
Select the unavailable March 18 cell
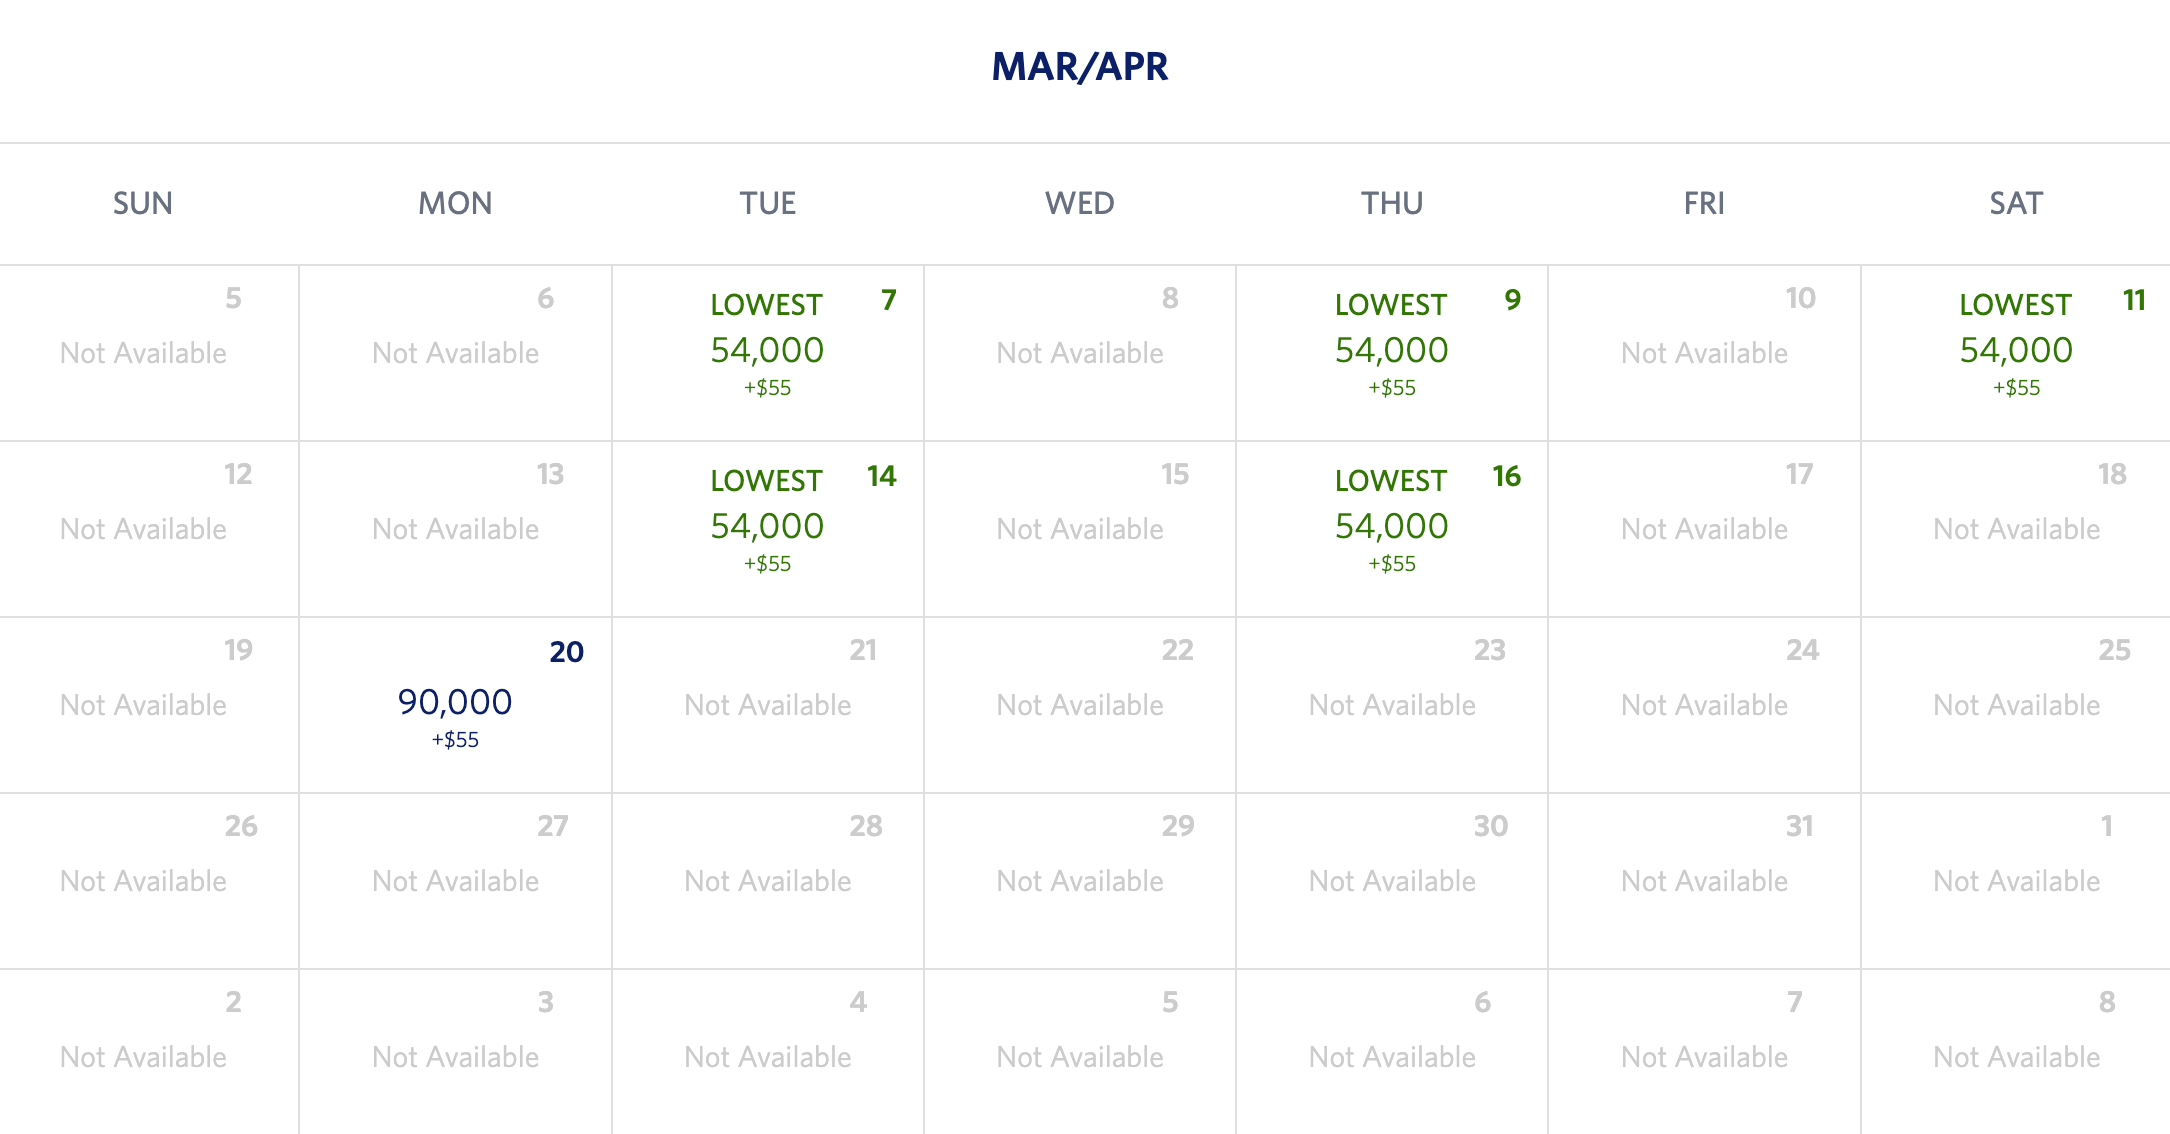pyautogui.click(x=2013, y=528)
